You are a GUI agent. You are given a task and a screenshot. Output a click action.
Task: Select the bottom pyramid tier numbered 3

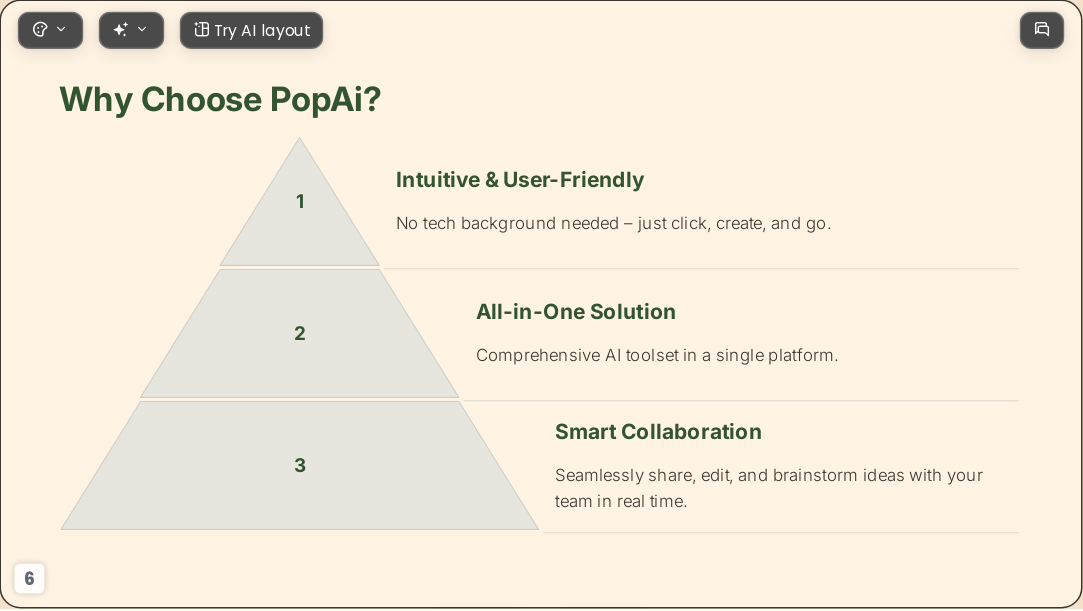pos(300,465)
